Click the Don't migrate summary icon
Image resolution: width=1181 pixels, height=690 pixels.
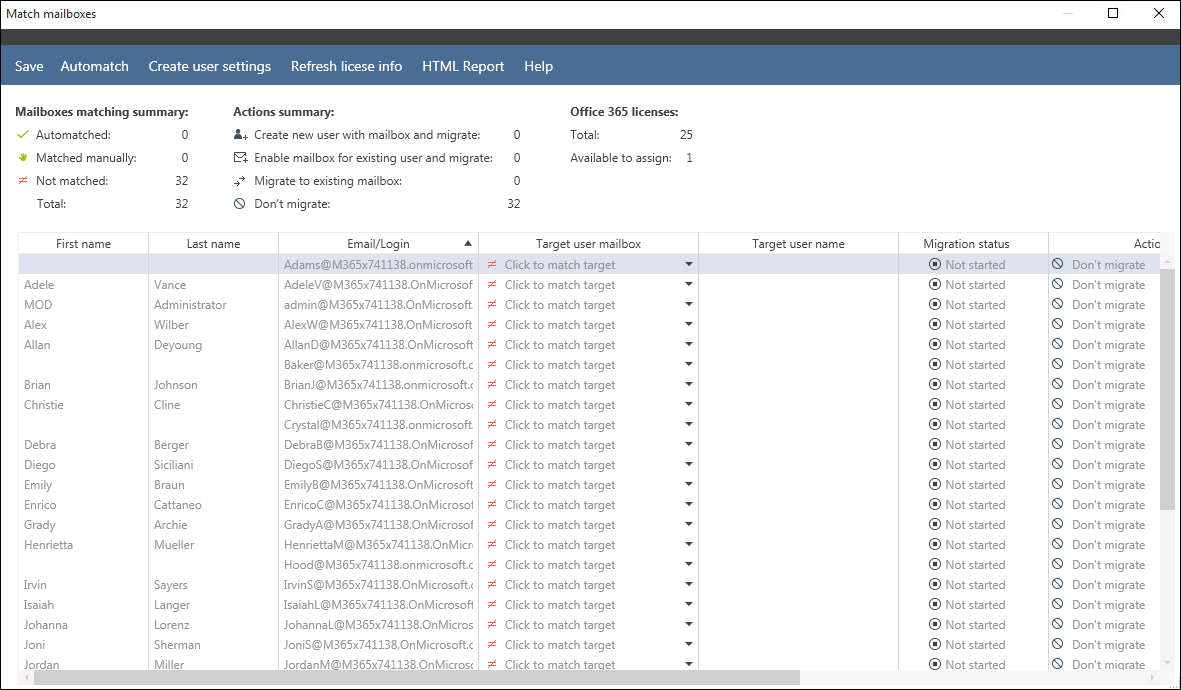click(x=240, y=203)
